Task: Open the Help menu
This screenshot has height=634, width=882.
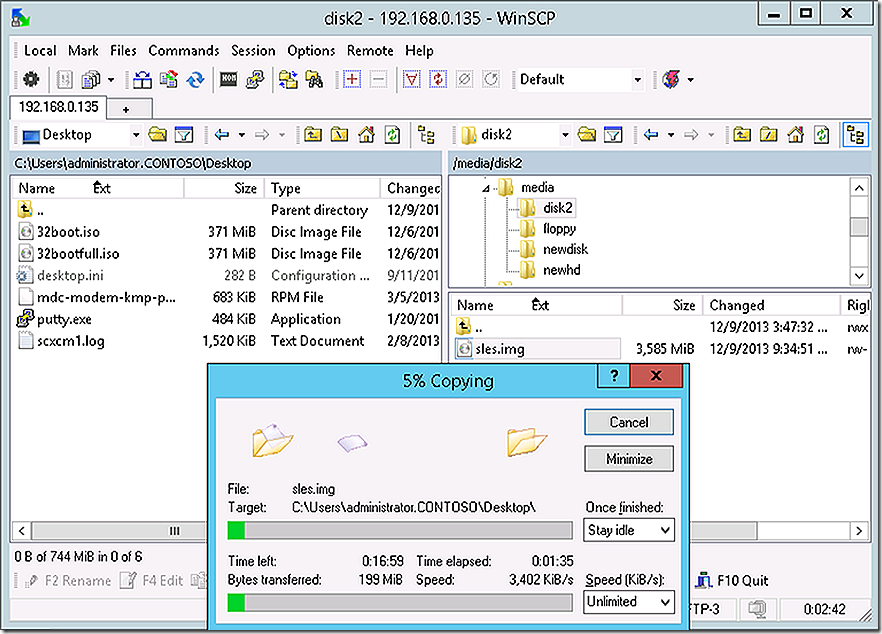Action: [x=419, y=51]
